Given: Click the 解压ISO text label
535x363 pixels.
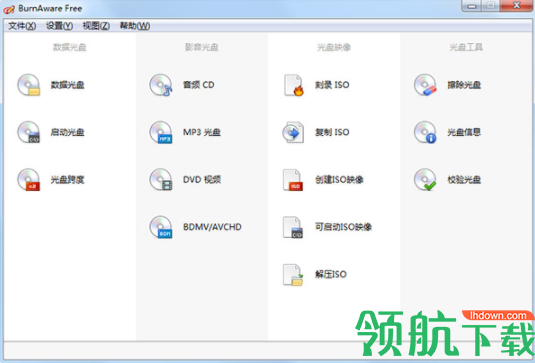Looking at the screenshot, I should 331,274.
